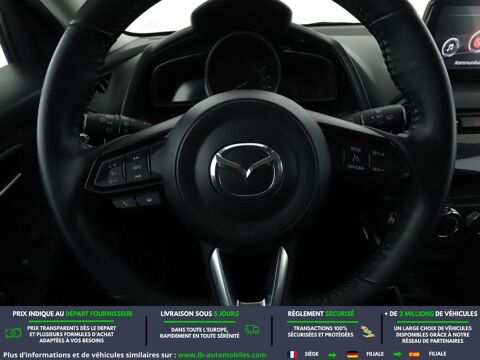The height and width of the screenshot is (360, 480).
Task: Click the French flag icon
Action: point(293,354)
